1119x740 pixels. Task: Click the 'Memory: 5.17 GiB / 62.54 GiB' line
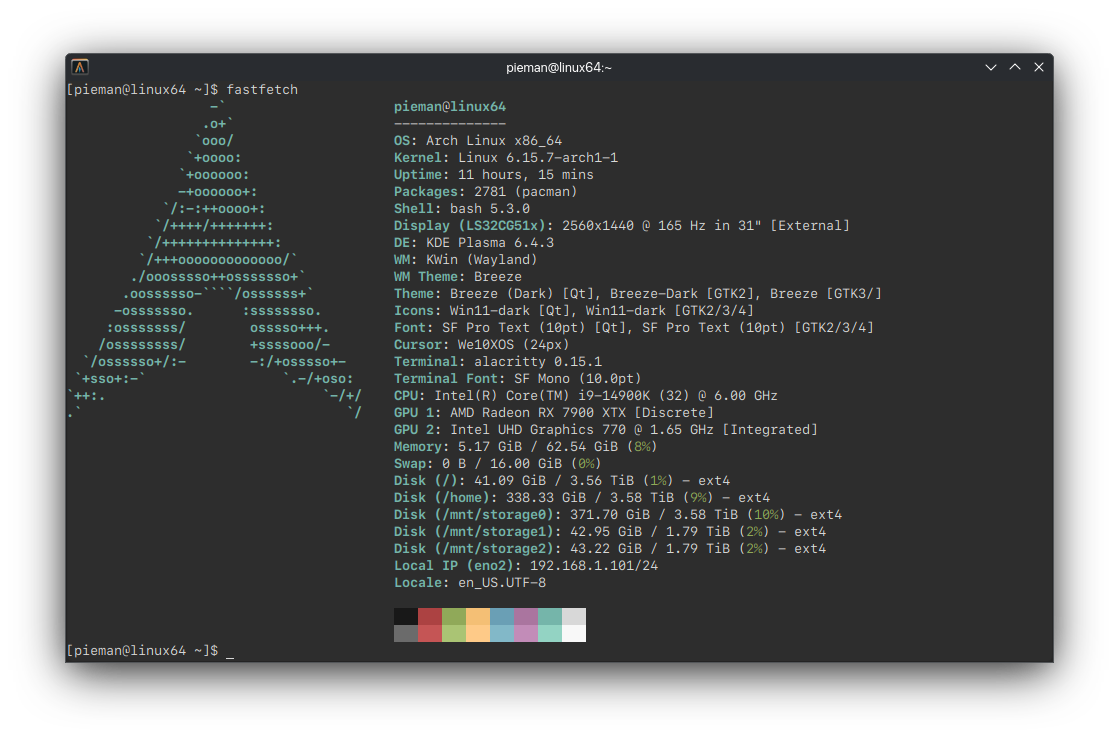coord(525,447)
